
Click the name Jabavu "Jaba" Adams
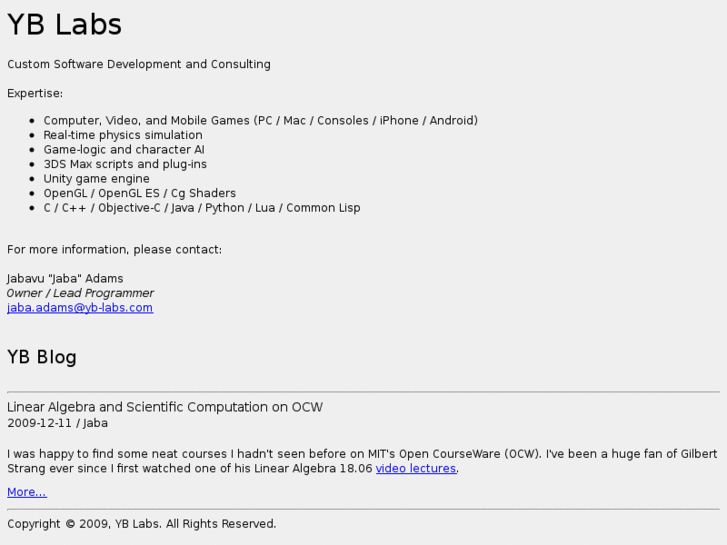(65, 278)
